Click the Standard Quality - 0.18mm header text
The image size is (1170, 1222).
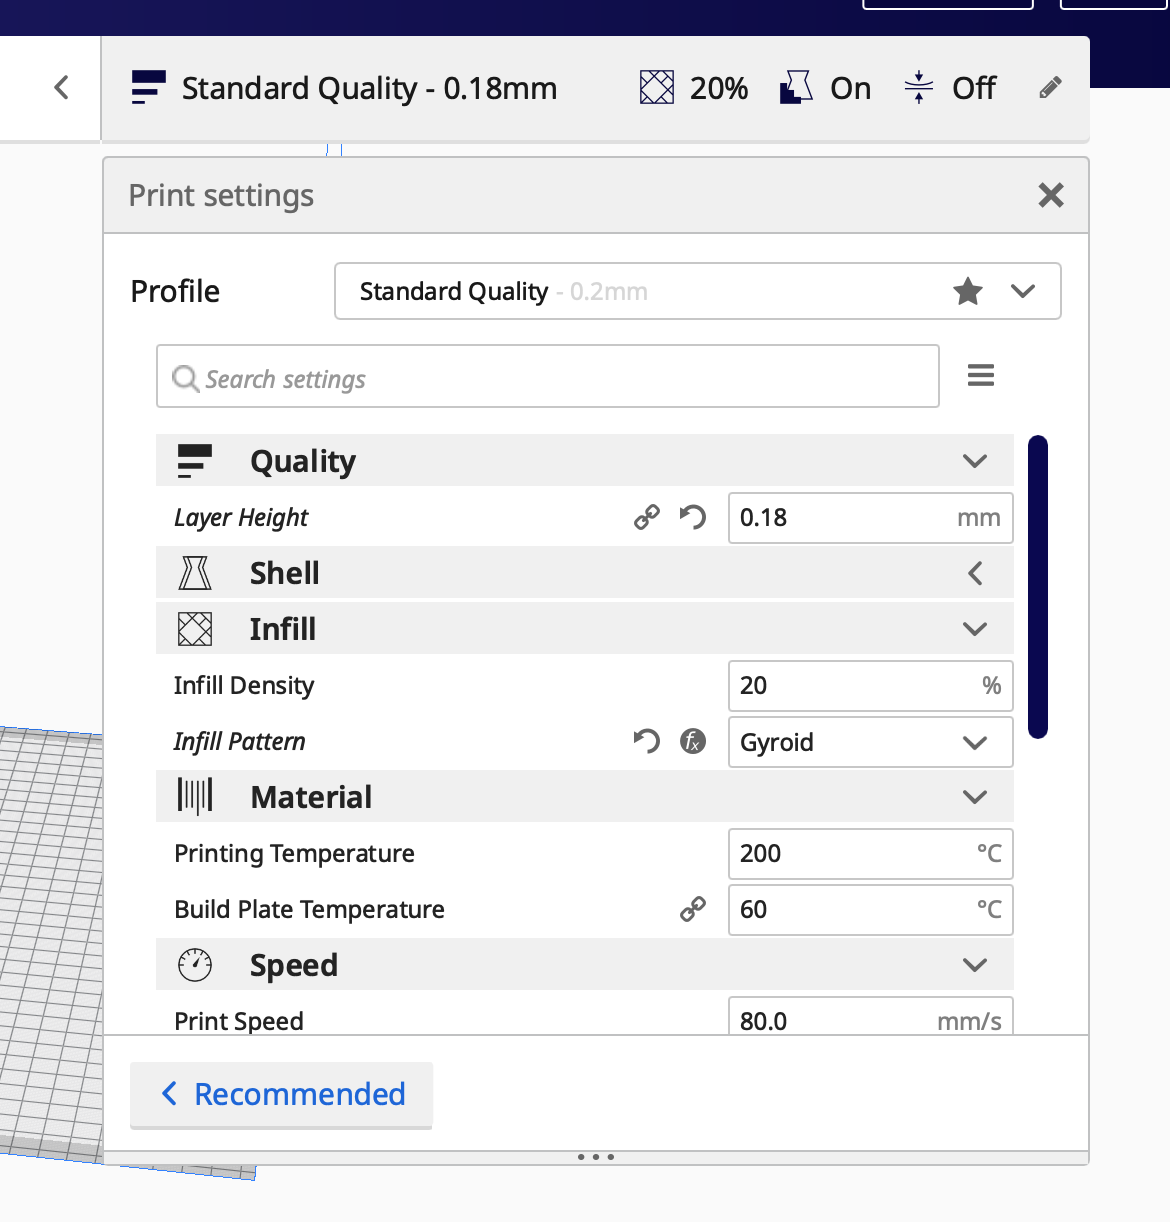coord(370,88)
